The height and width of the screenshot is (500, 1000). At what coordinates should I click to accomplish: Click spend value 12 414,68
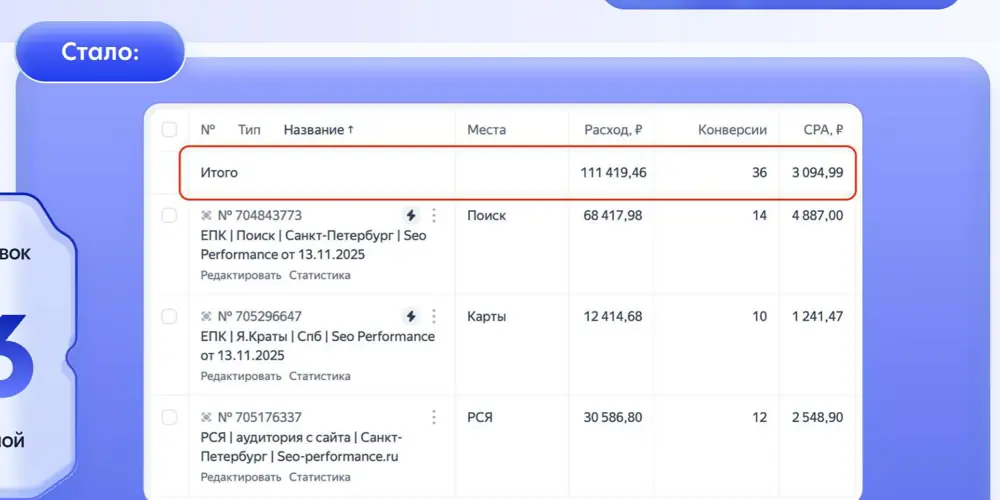(x=613, y=316)
